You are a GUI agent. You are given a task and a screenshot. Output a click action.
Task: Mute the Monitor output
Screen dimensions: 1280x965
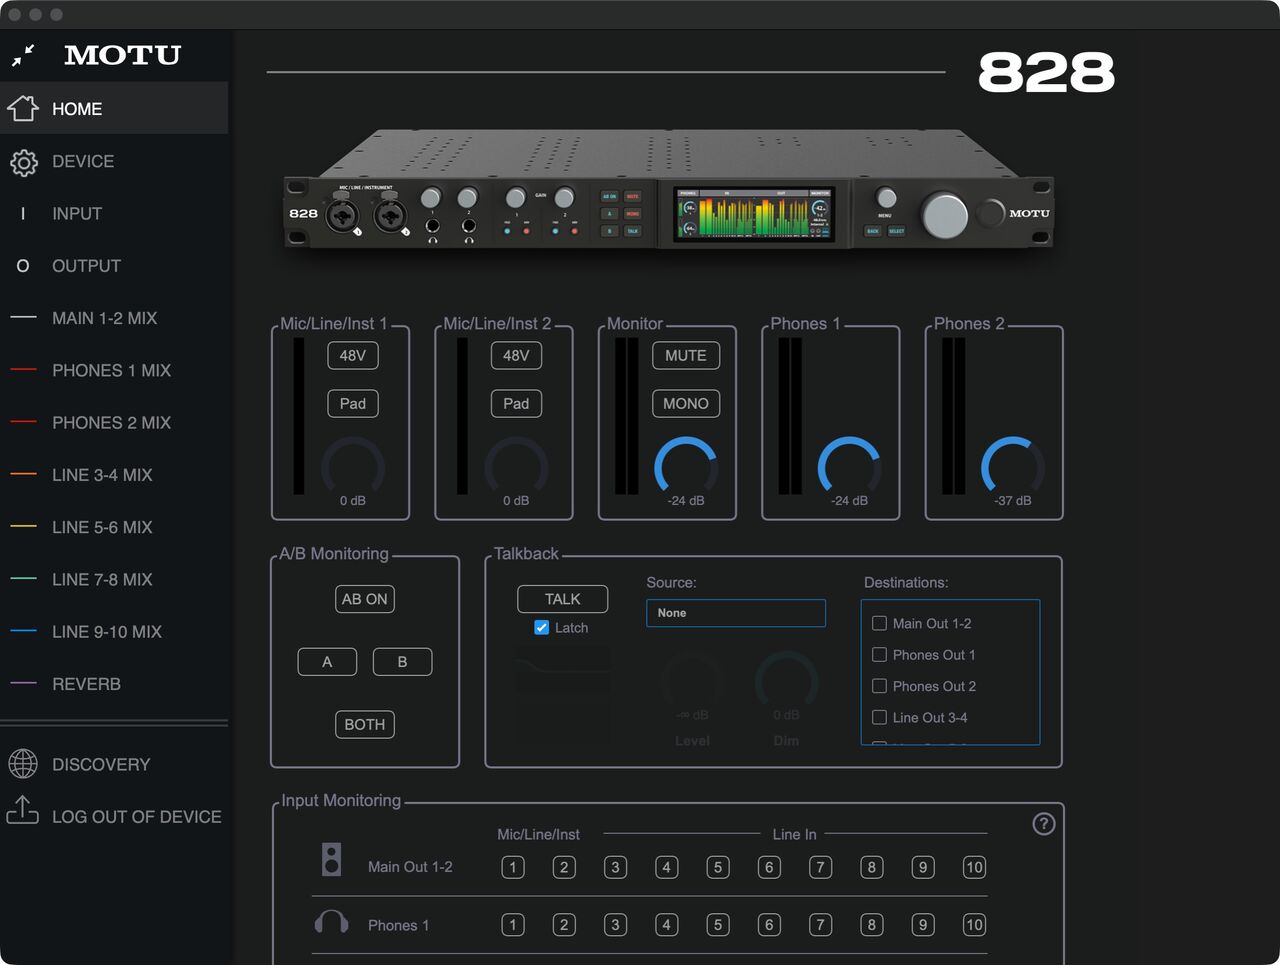(686, 355)
